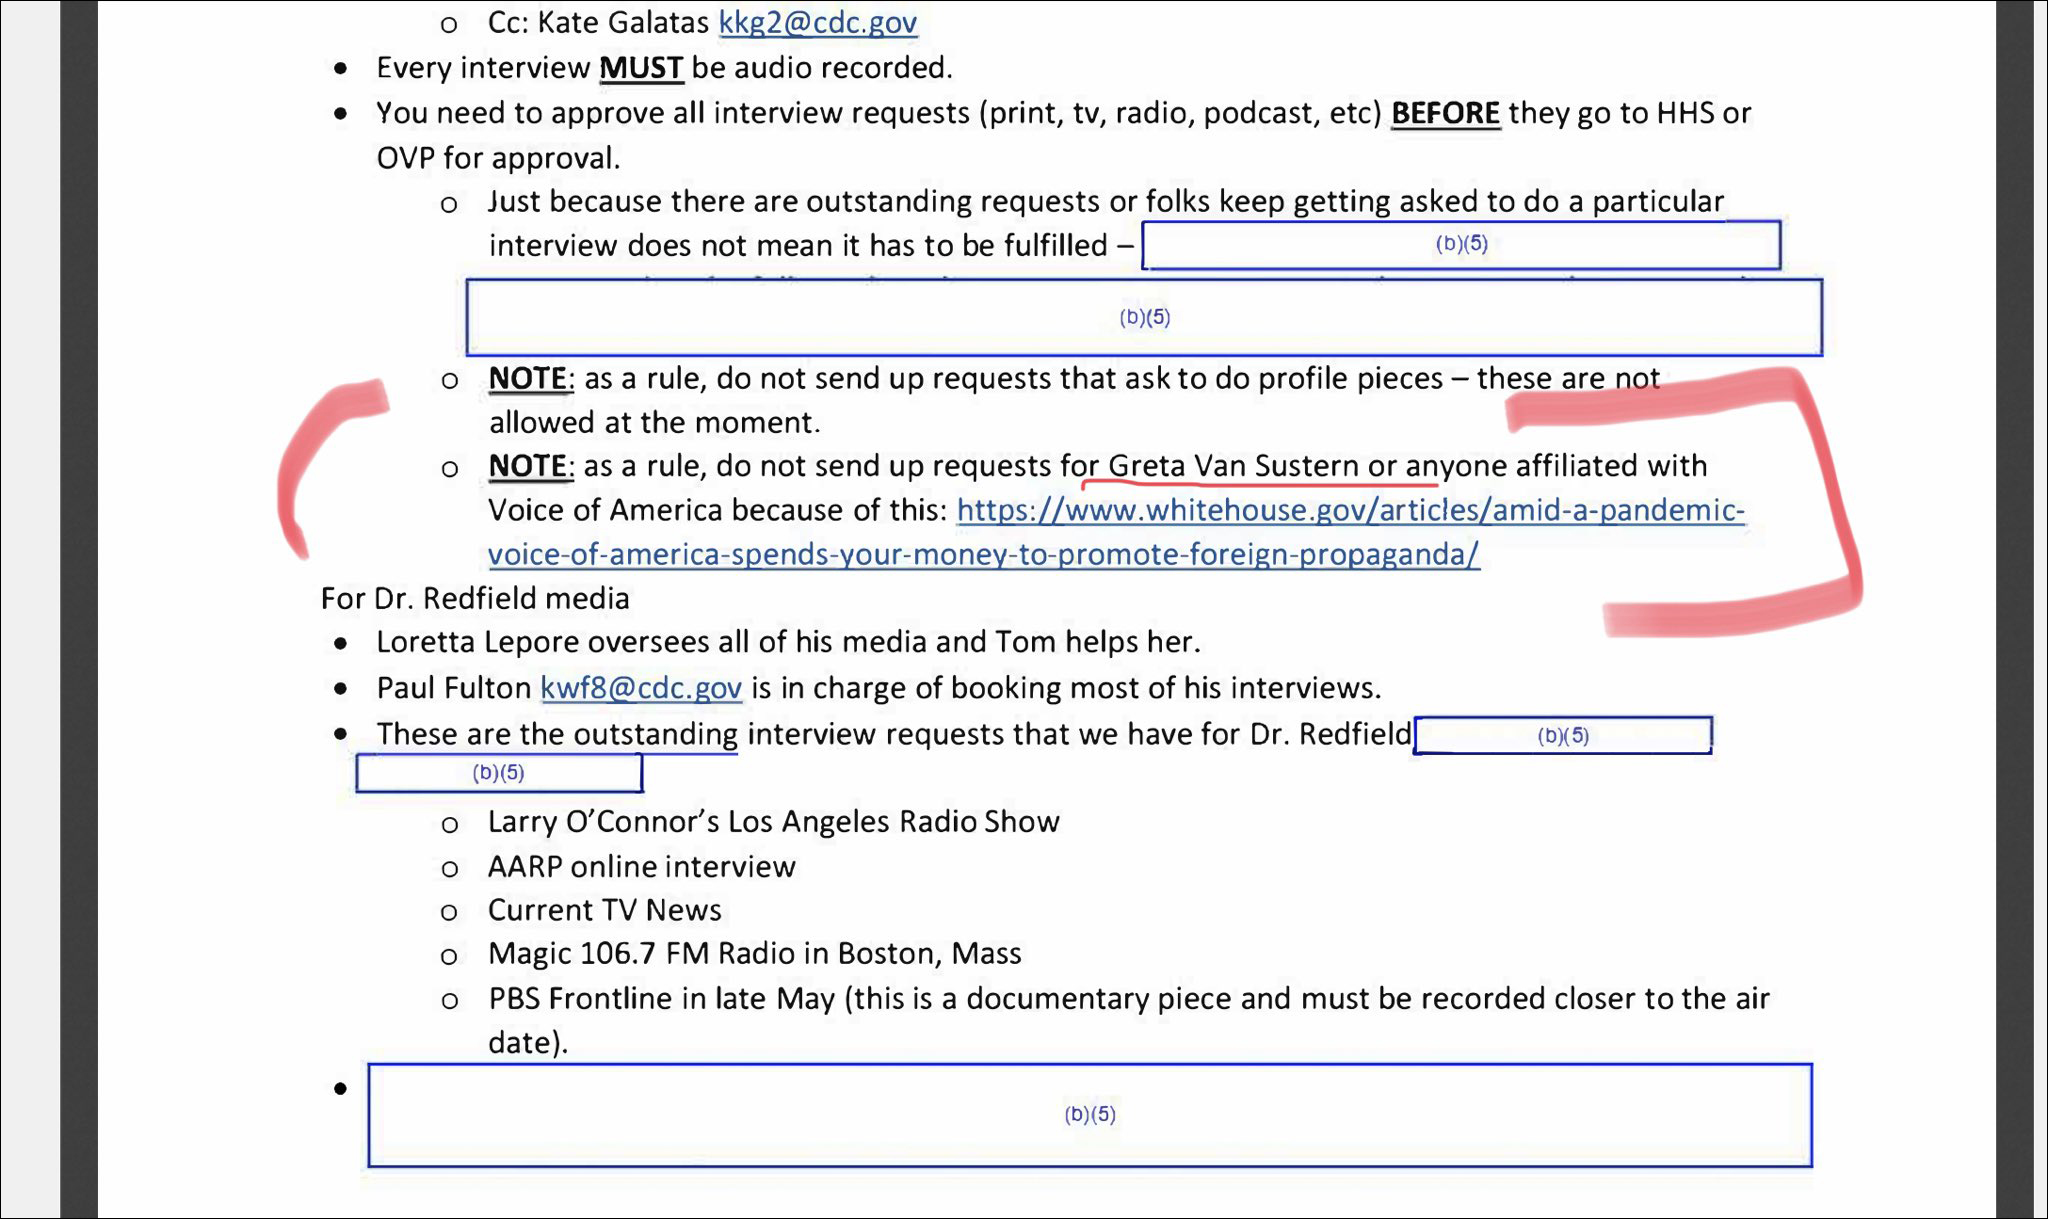
Task: Click the bold underlined word MUST
Action: tap(640, 68)
